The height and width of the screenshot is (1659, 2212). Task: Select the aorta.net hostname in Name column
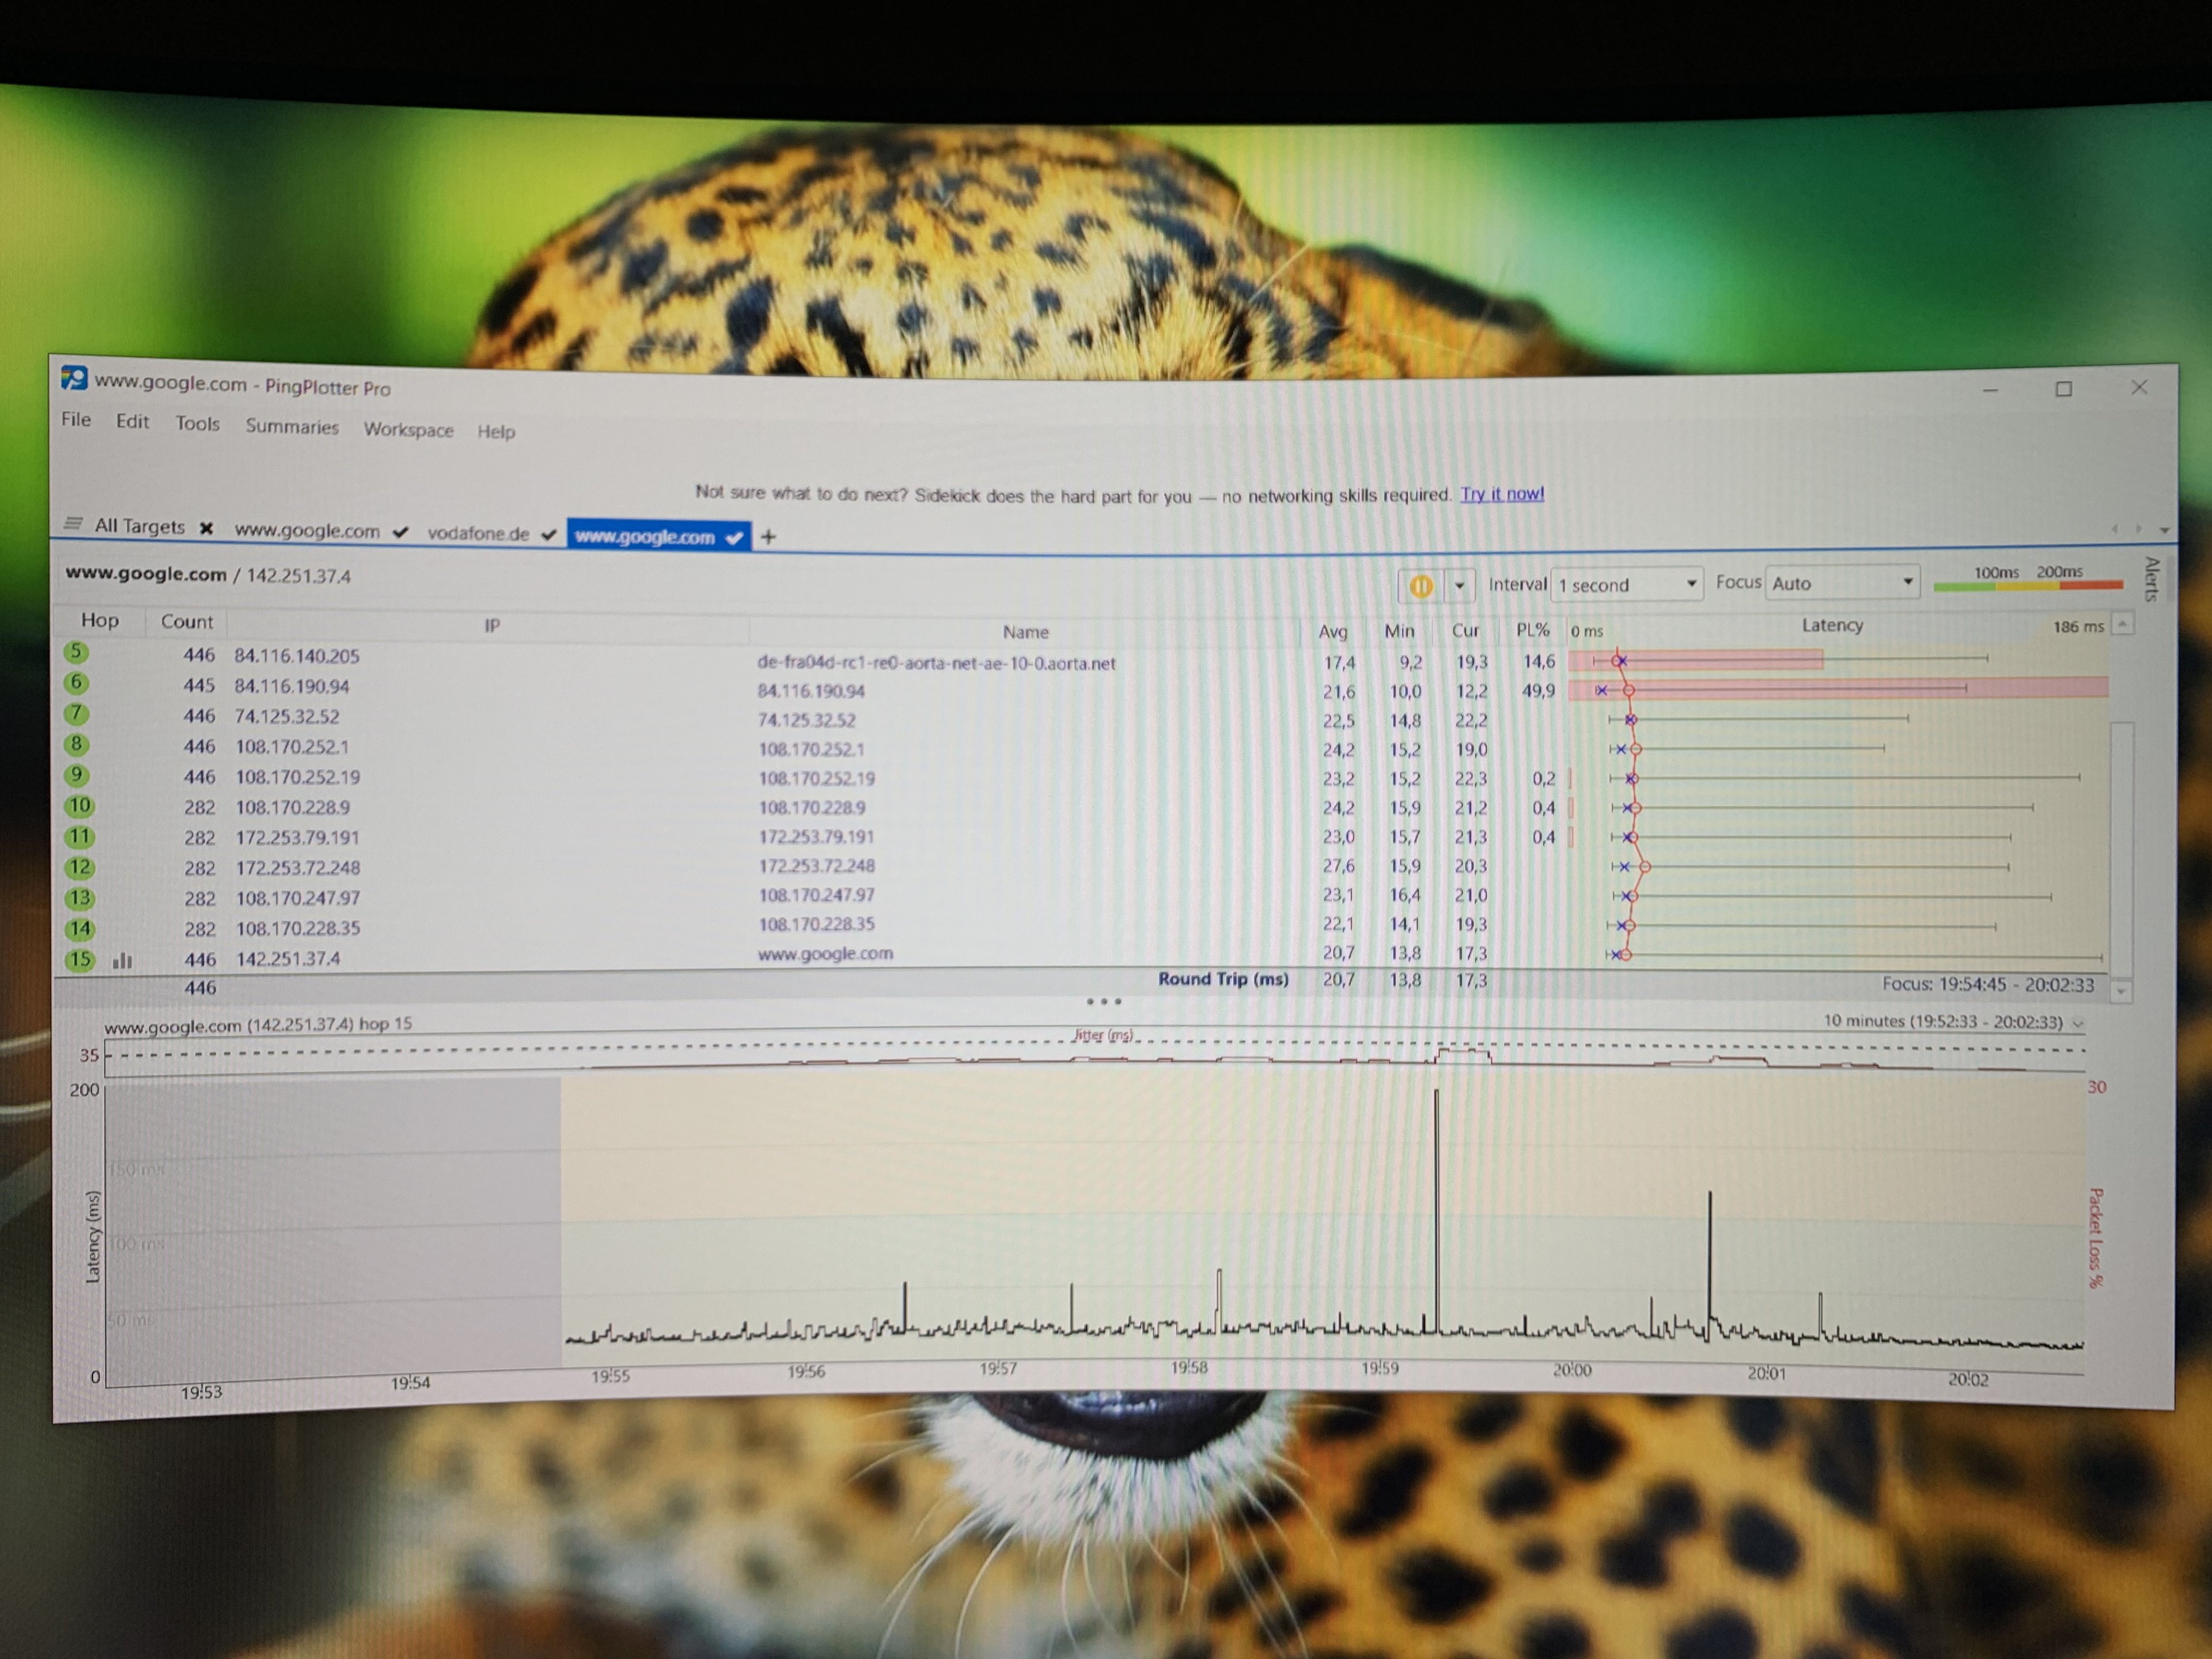tap(936, 663)
